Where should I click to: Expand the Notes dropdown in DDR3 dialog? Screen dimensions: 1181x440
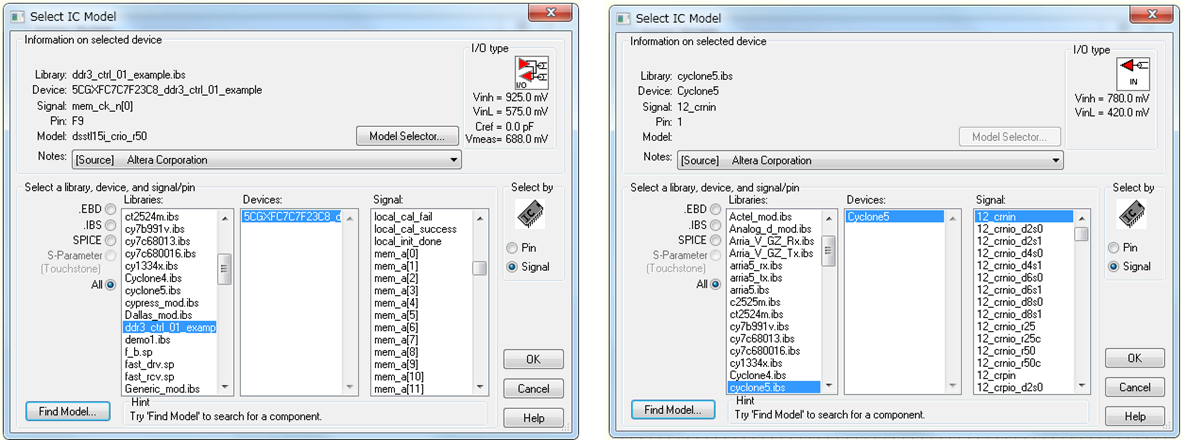[x=453, y=160]
